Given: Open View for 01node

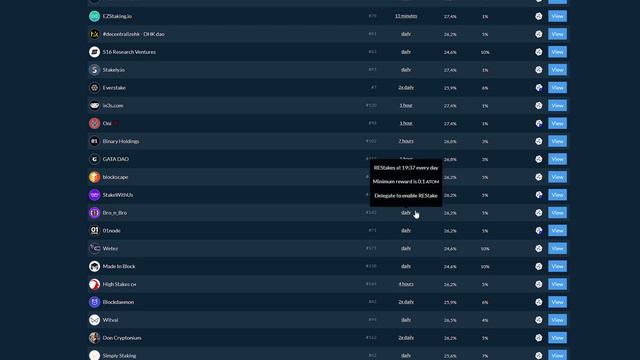Looking at the screenshot, I should [x=557, y=231].
